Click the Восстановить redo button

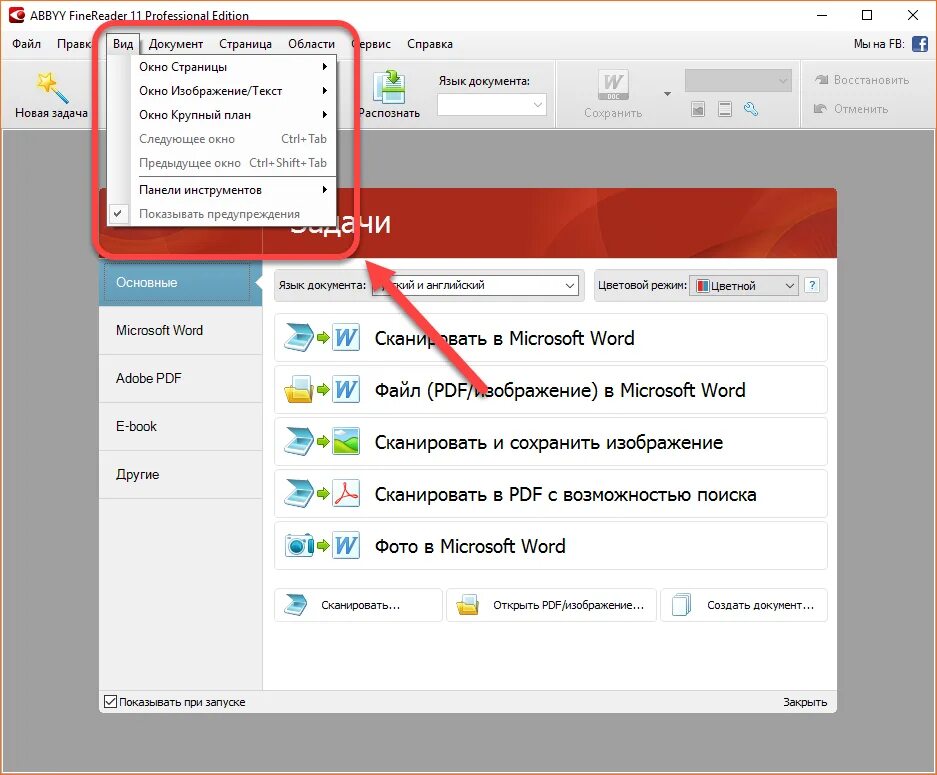862,80
